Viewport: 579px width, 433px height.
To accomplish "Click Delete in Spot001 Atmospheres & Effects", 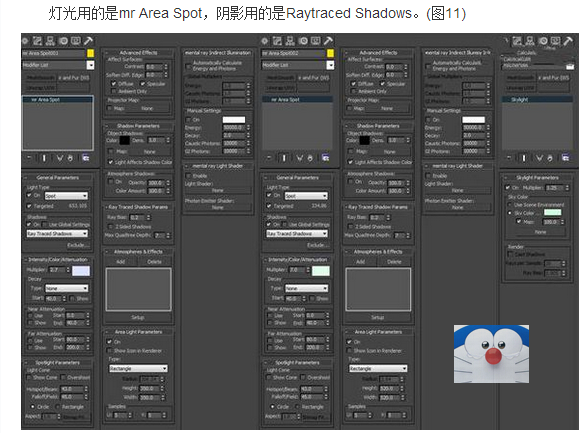I will point(155,262).
